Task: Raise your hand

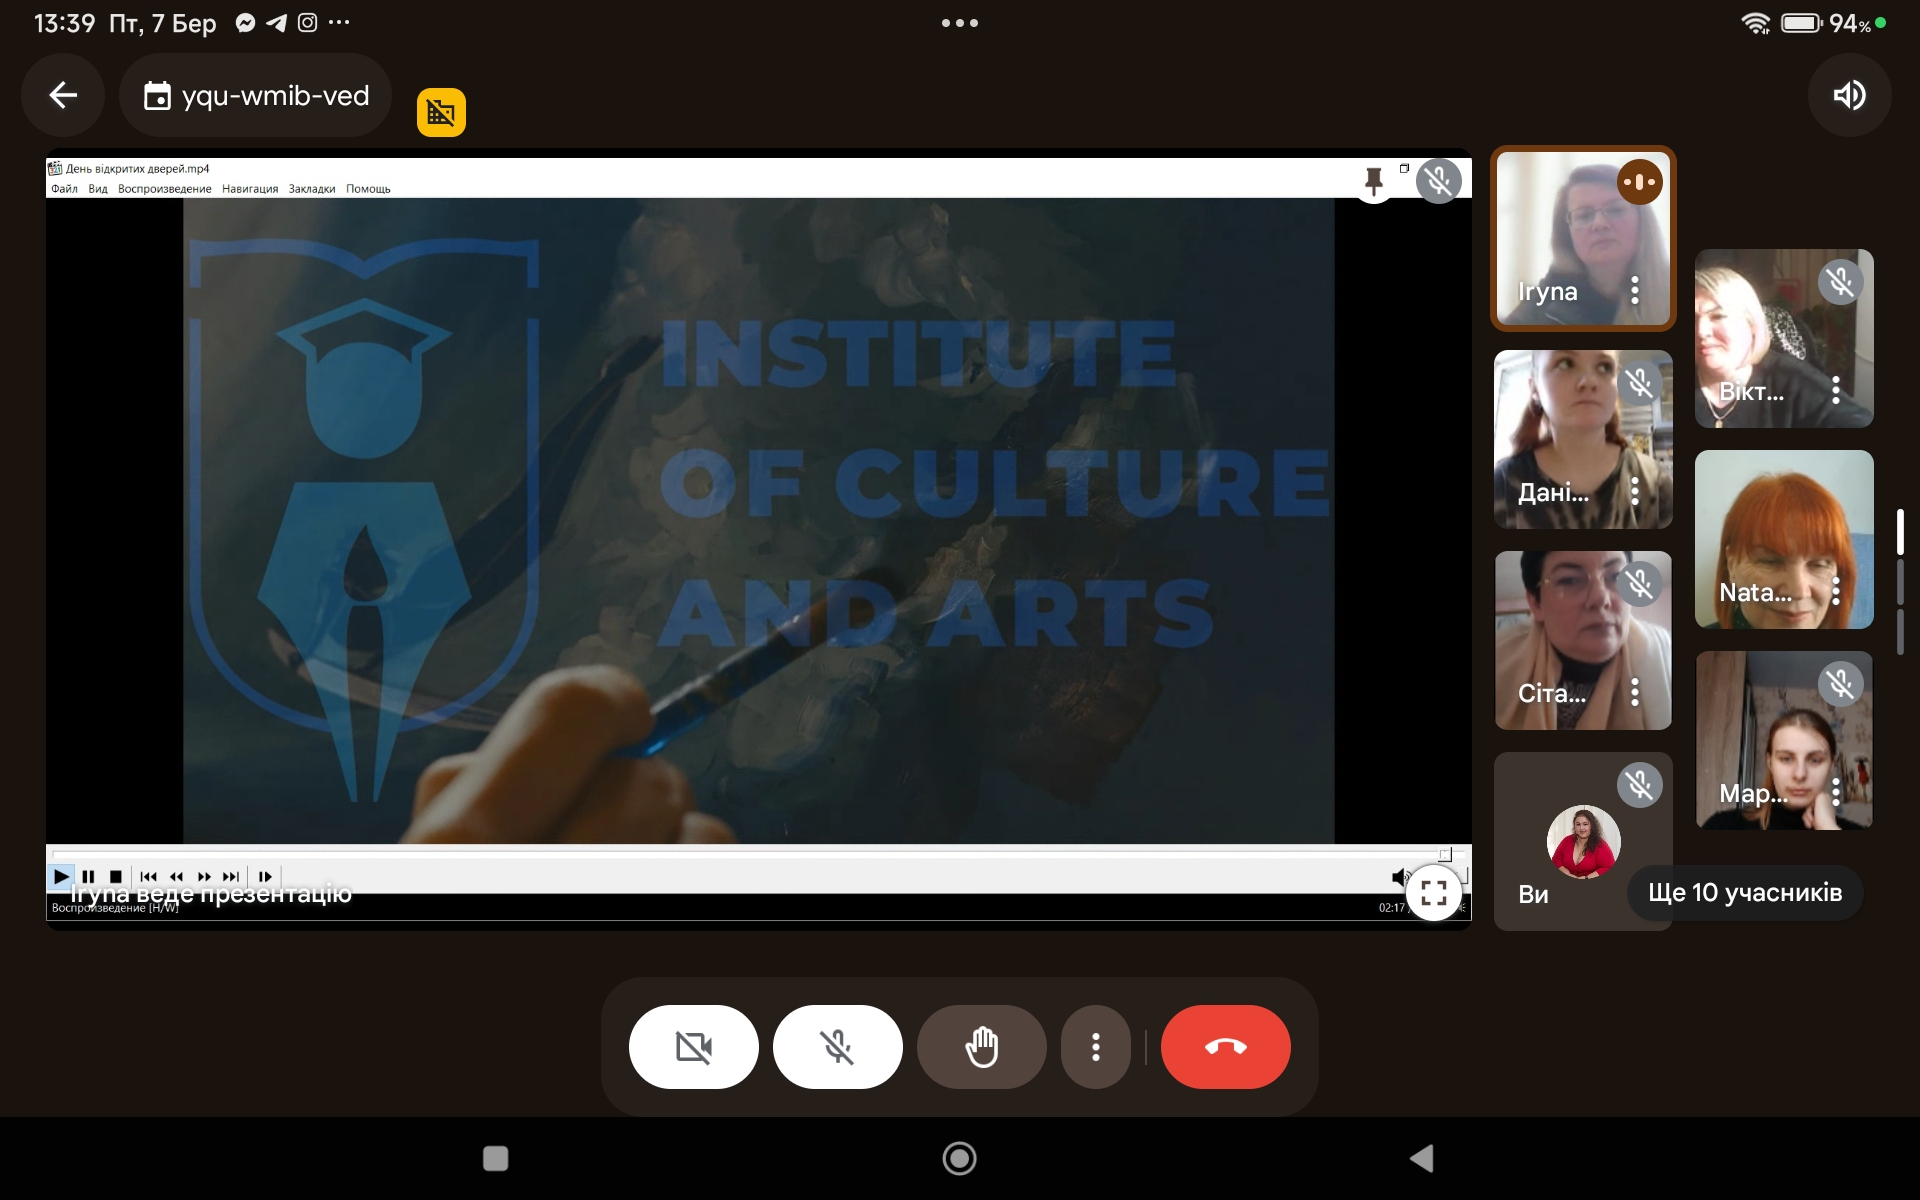Action: click(982, 1047)
